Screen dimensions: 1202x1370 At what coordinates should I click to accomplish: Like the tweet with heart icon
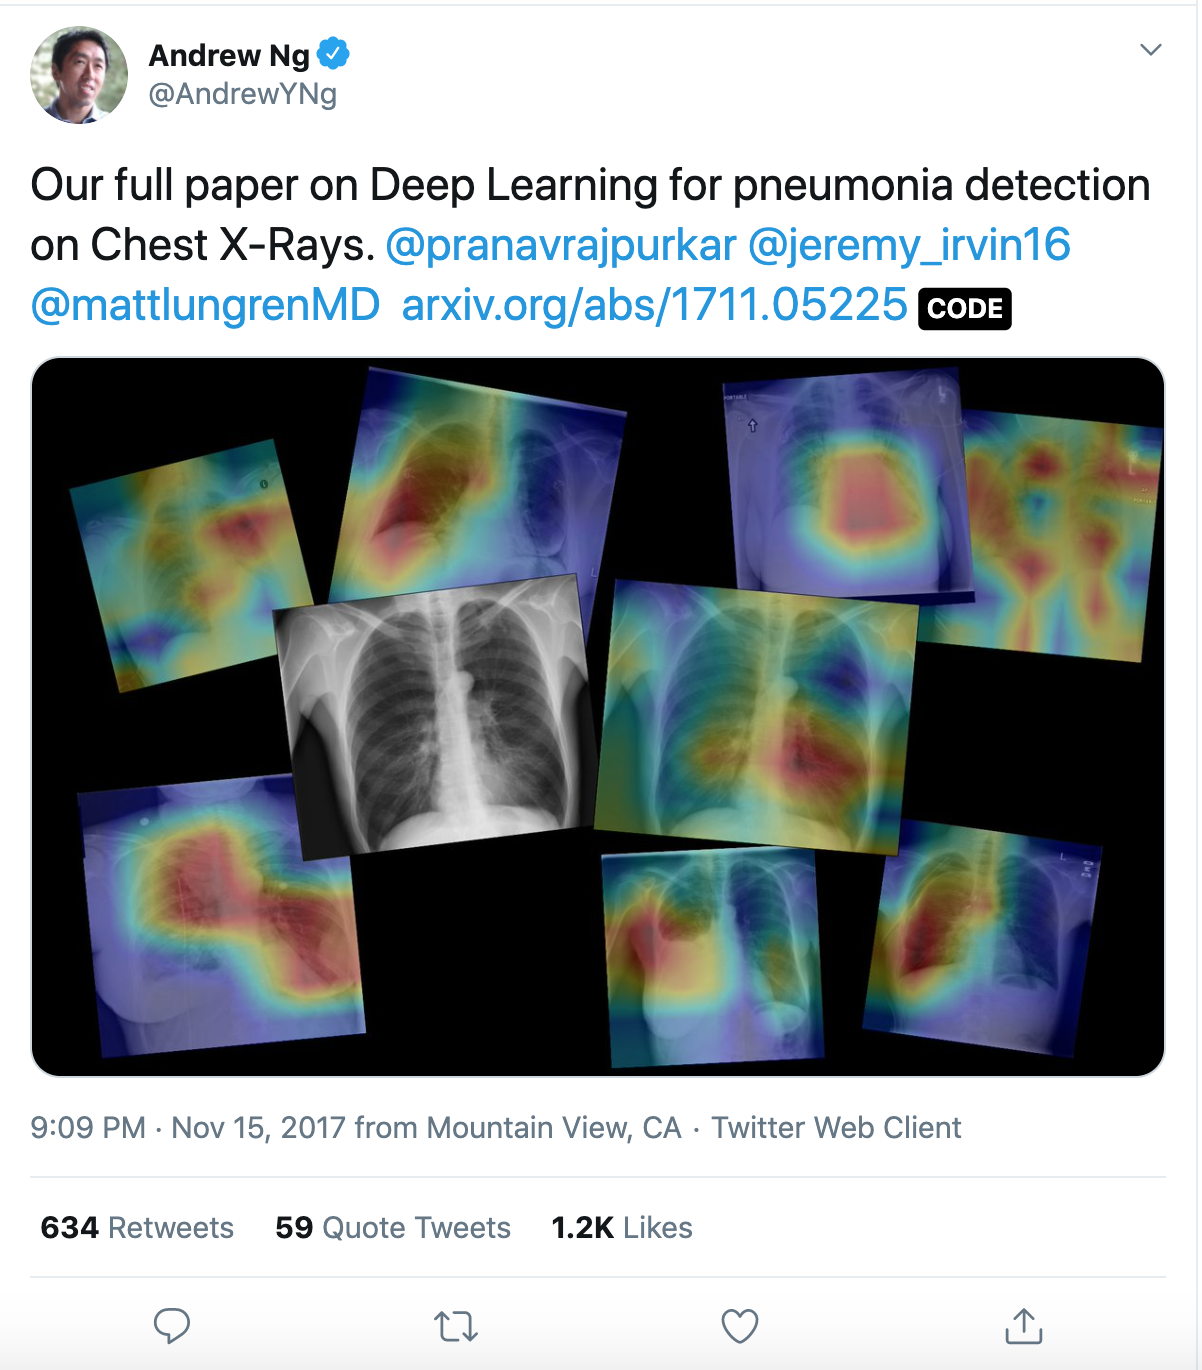740,1327
